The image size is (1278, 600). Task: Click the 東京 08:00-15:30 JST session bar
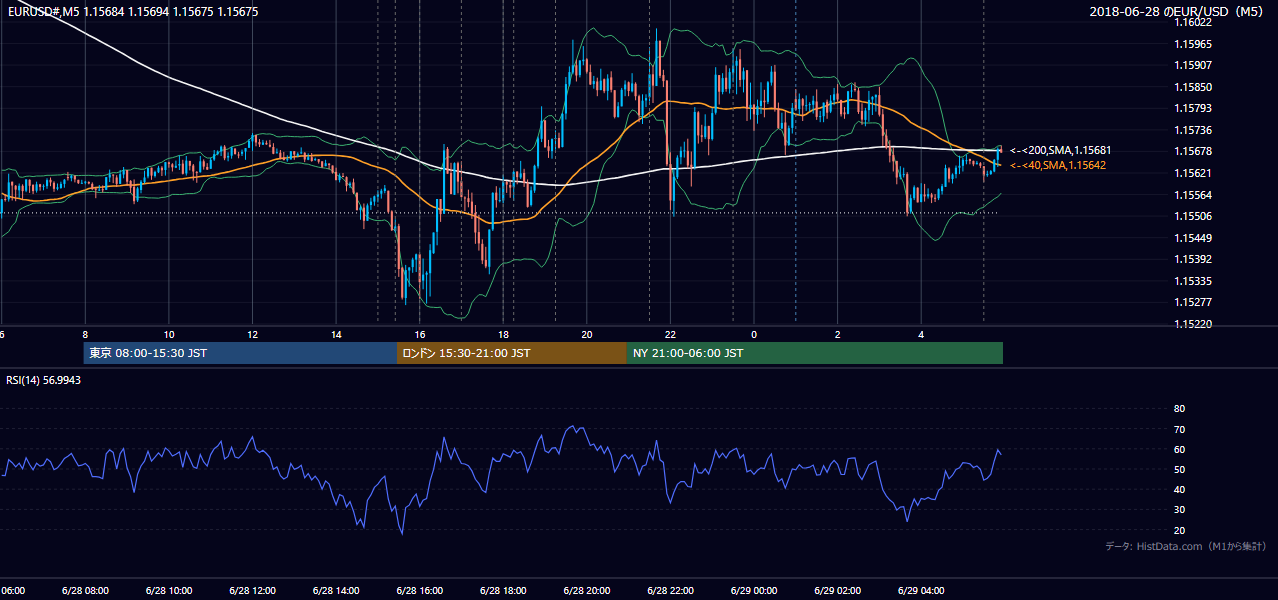pos(240,353)
